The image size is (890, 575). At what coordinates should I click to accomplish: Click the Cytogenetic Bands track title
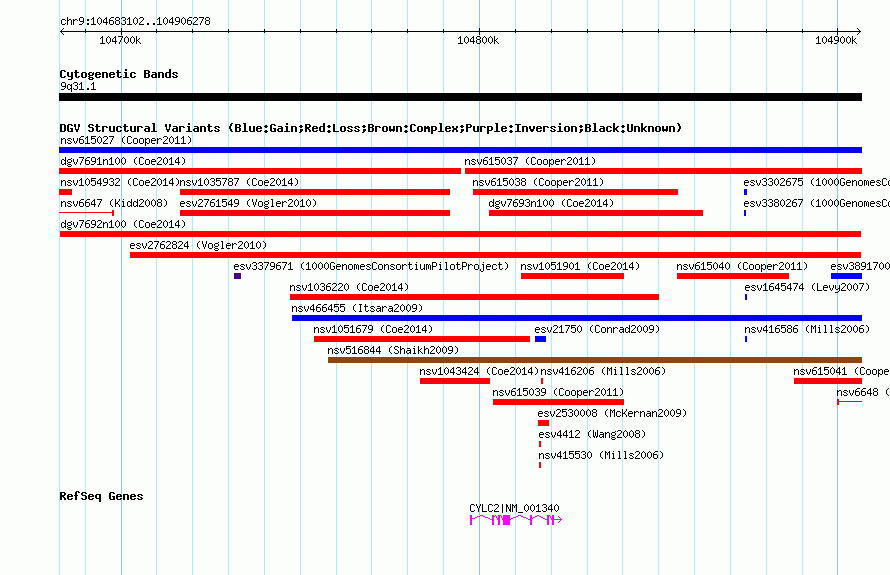click(x=119, y=74)
